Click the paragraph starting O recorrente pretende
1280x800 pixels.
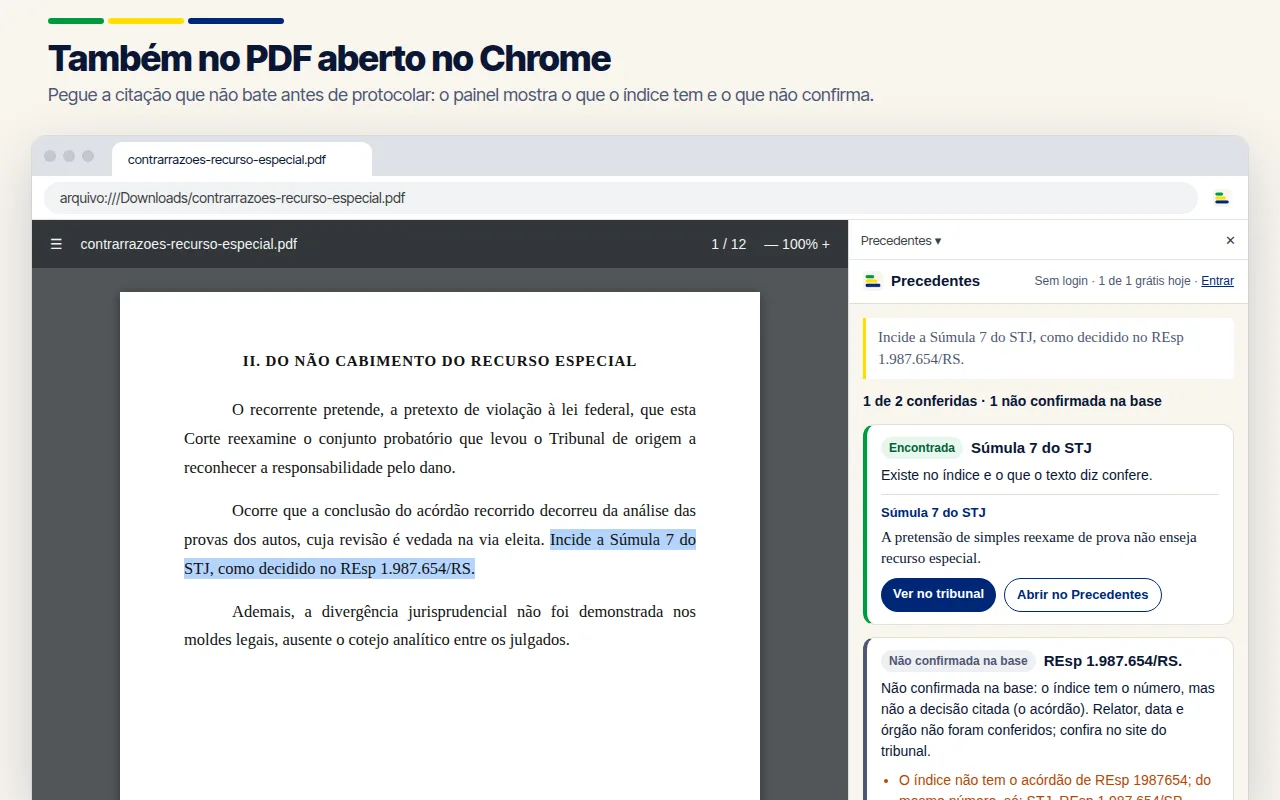point(440,438)
